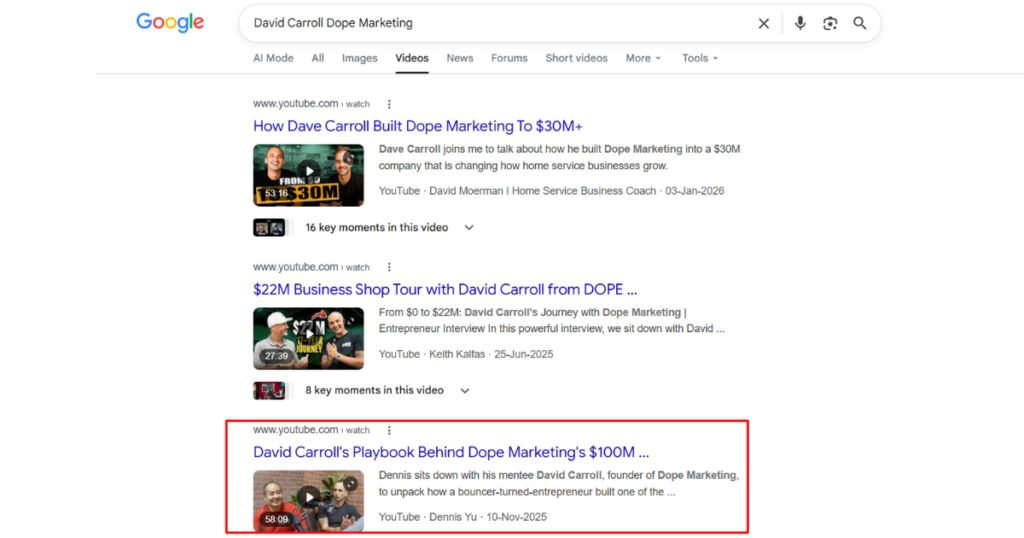Switch to the Forums tab
Screen dimensions: 1024x538
pos(509,58)
